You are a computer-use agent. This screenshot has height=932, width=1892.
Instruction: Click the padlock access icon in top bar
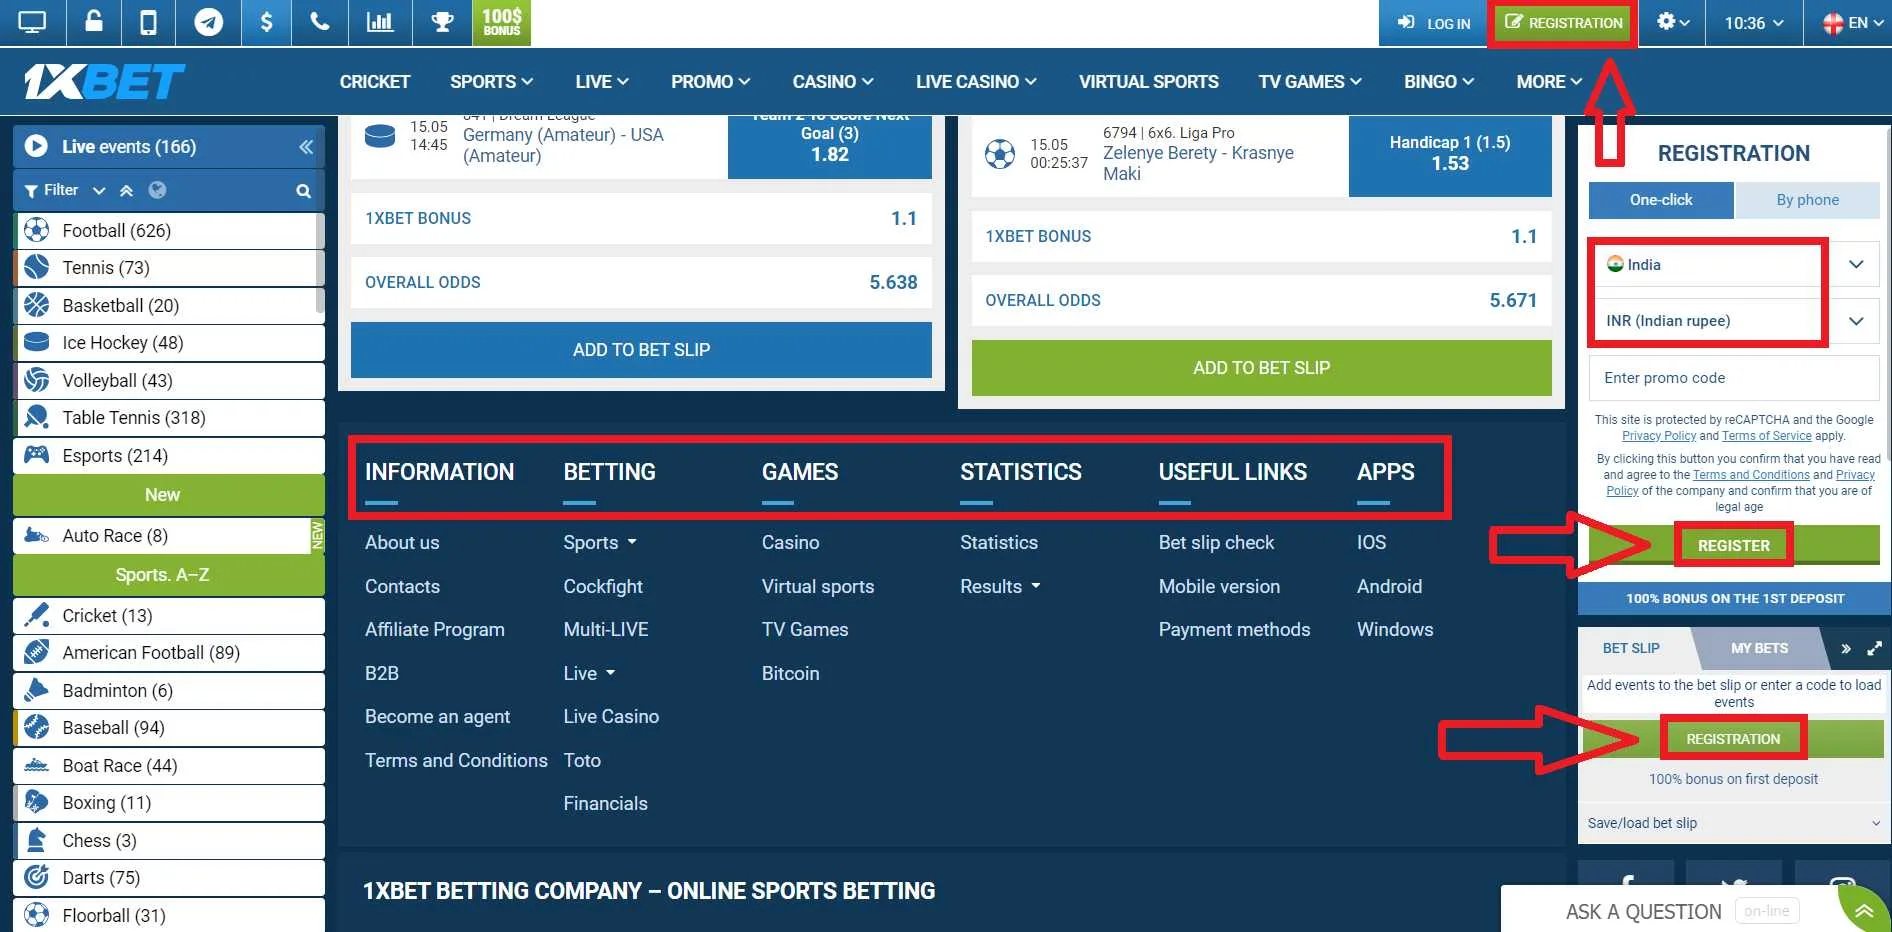click(x=94, y=22)
